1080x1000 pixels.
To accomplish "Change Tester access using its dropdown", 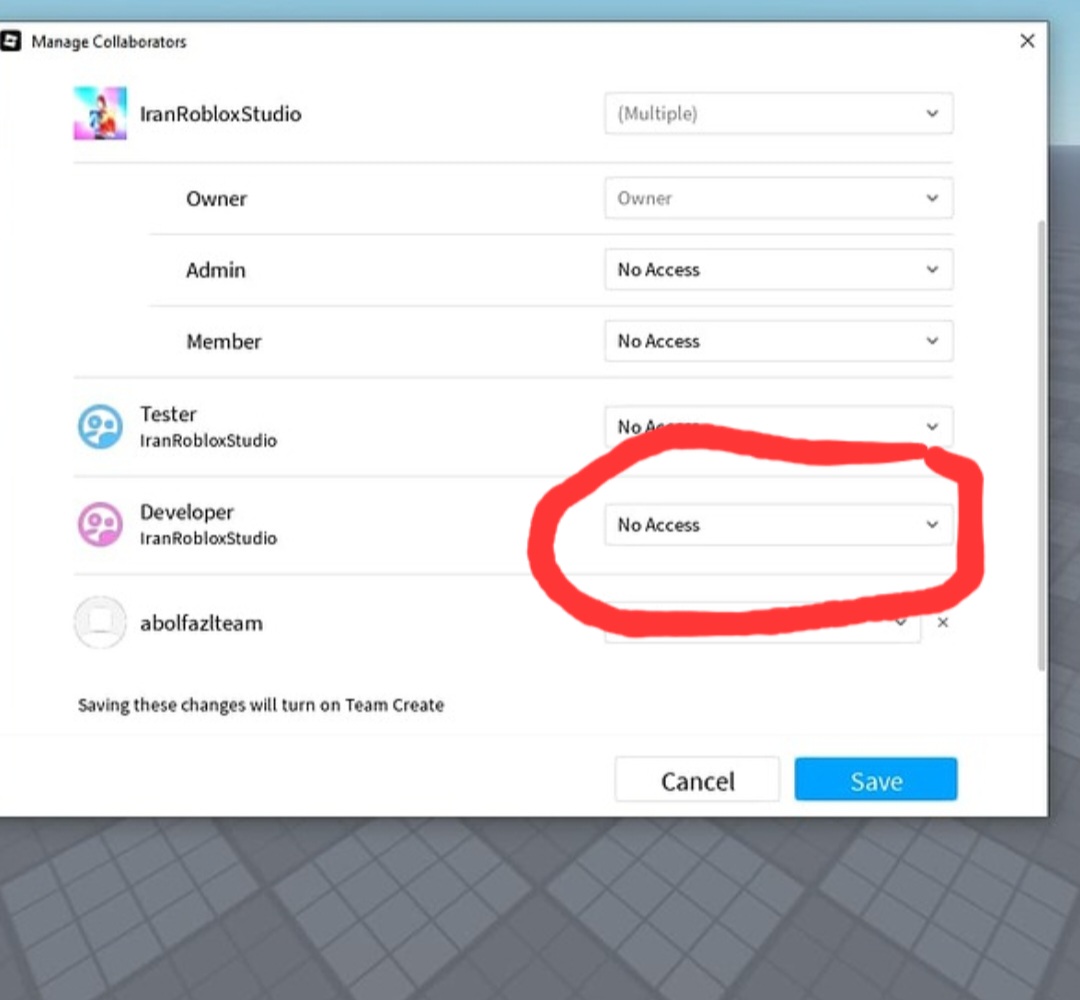I will coord(779,426).
